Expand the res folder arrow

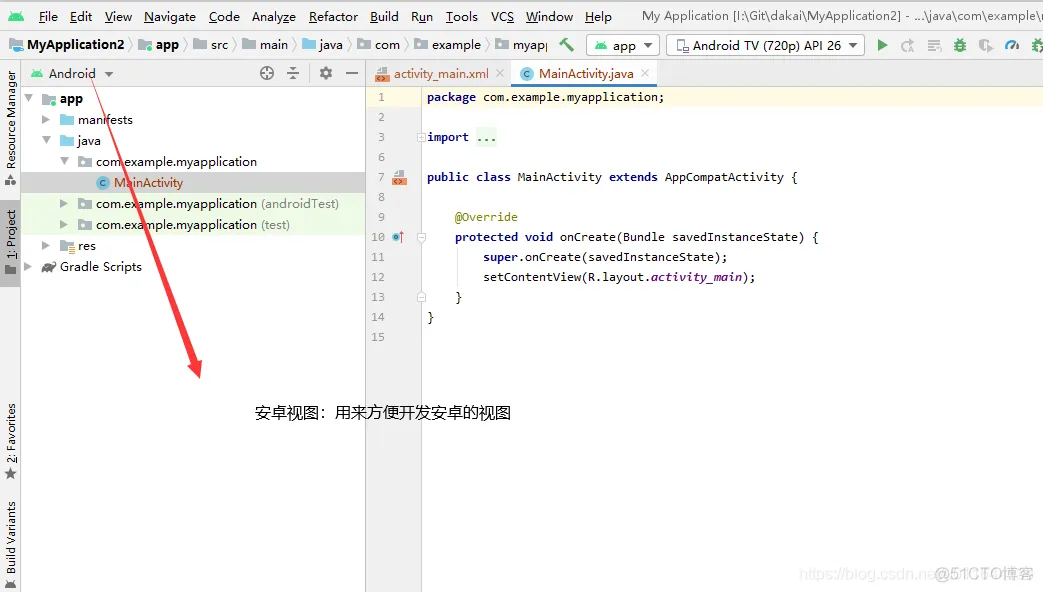tap(46, 245)
